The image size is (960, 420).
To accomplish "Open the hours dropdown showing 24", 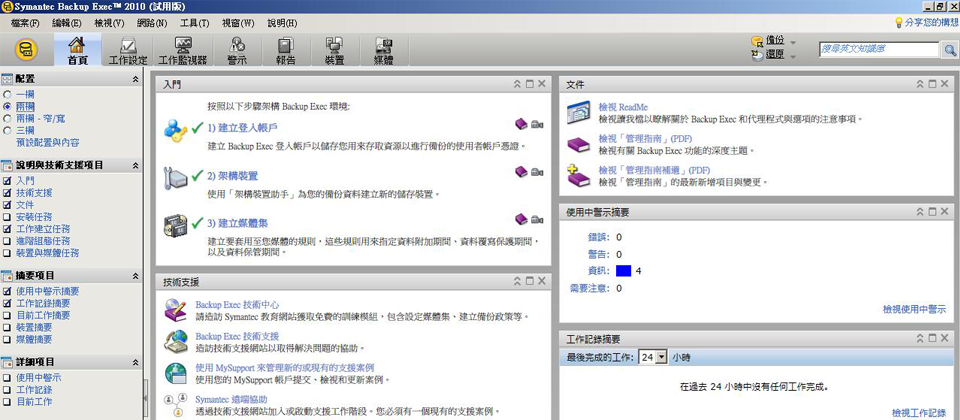I will [x=652, y=357].
